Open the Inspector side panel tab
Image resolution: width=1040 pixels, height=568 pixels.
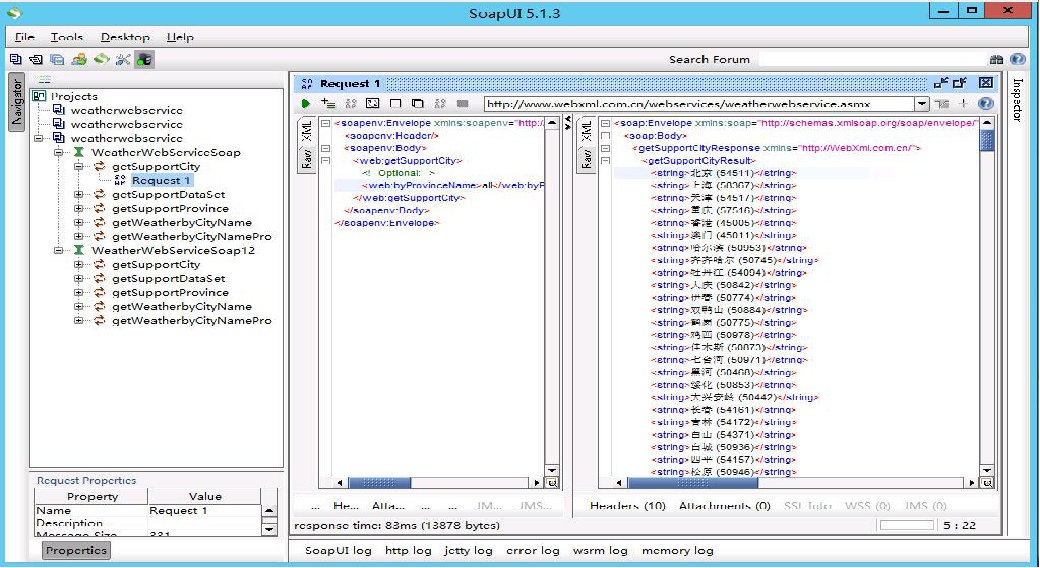pyautogui.click(x=1017, y=100)
